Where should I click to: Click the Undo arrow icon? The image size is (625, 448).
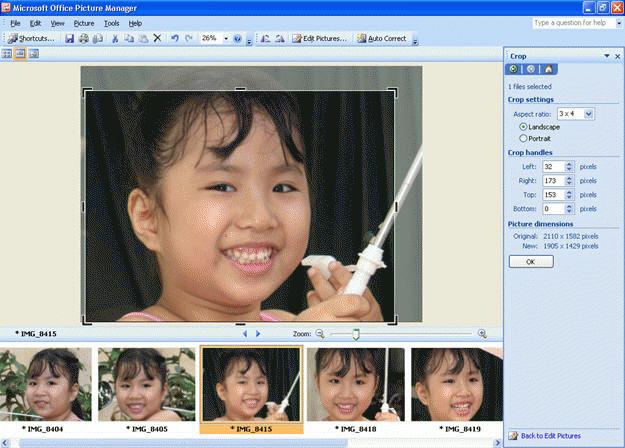click(x=174, y=38)
